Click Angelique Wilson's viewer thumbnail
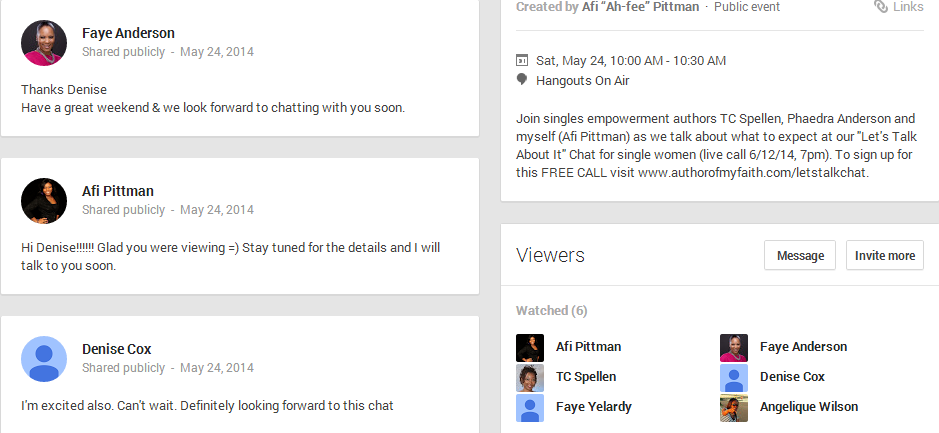Screen dimensions: 939x433 pos(734,408)
